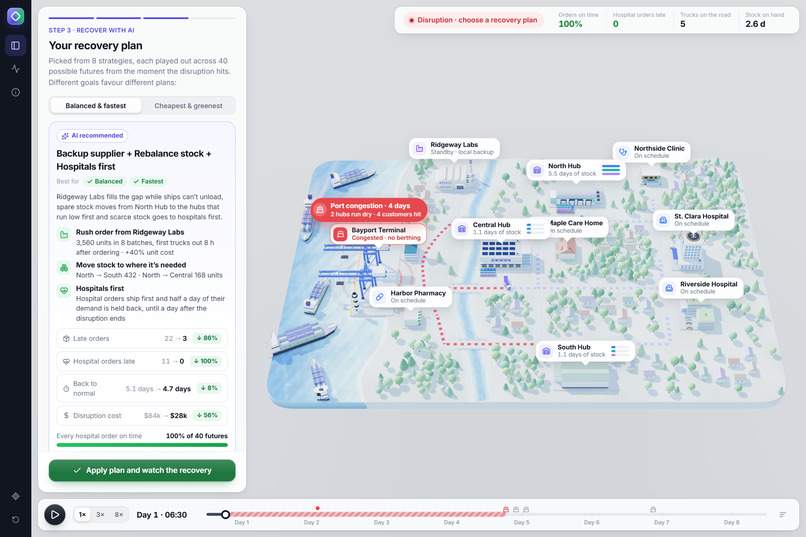Click the South Hub warehouse icon
This screenshot has width=806, height=537.
pos(546,351)
